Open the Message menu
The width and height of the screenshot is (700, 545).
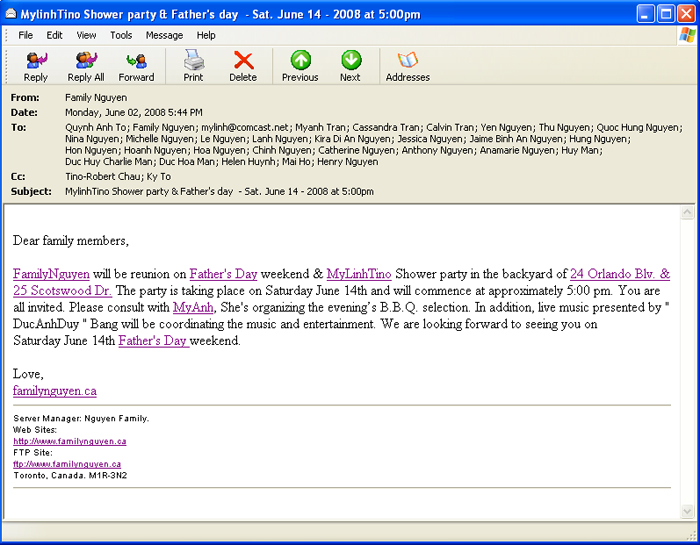(164, 35)
